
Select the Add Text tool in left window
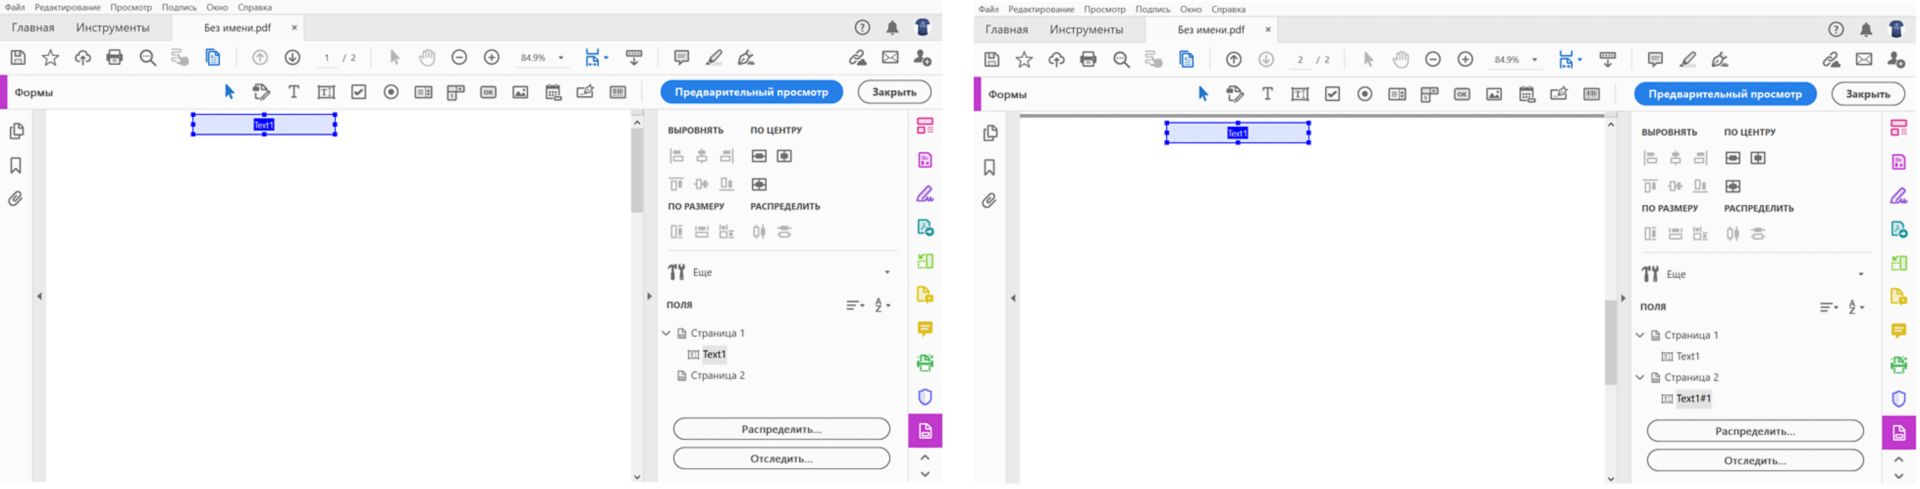point(294,92)
